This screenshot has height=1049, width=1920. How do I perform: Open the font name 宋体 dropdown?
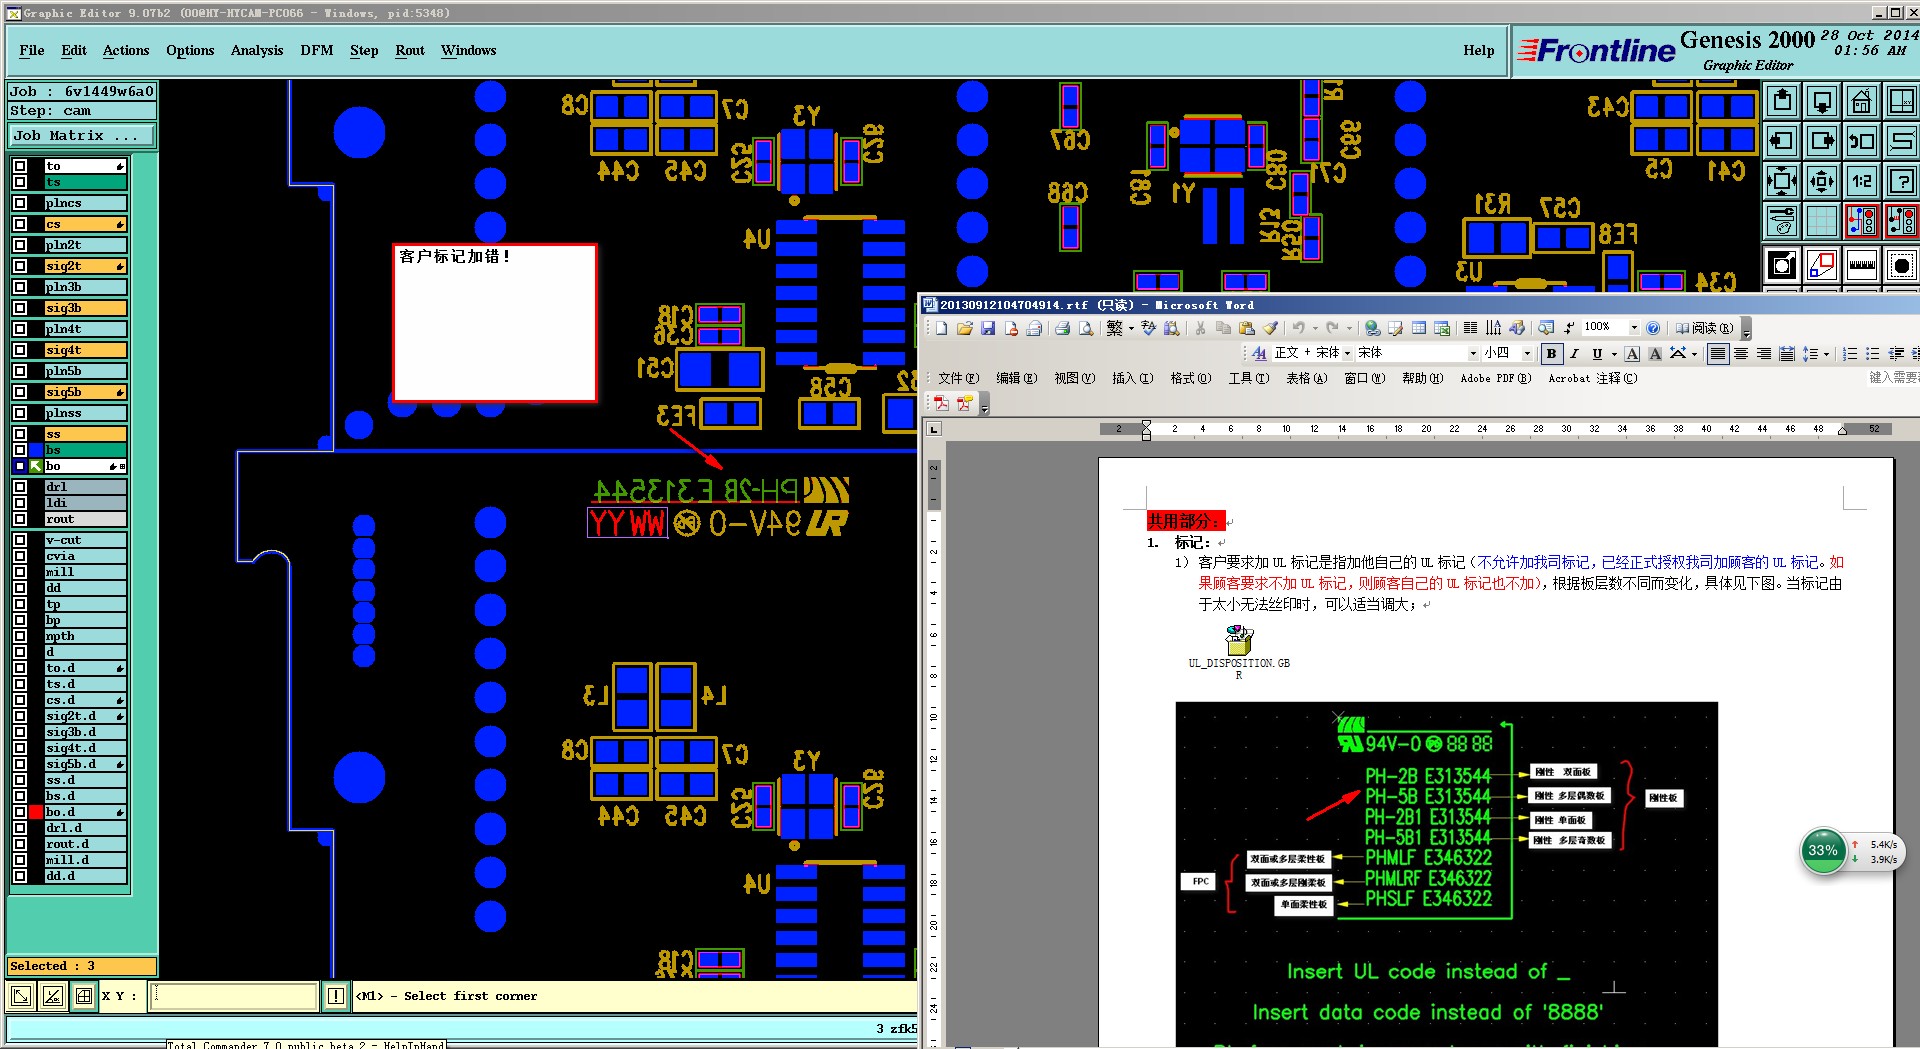point(1473,354)
